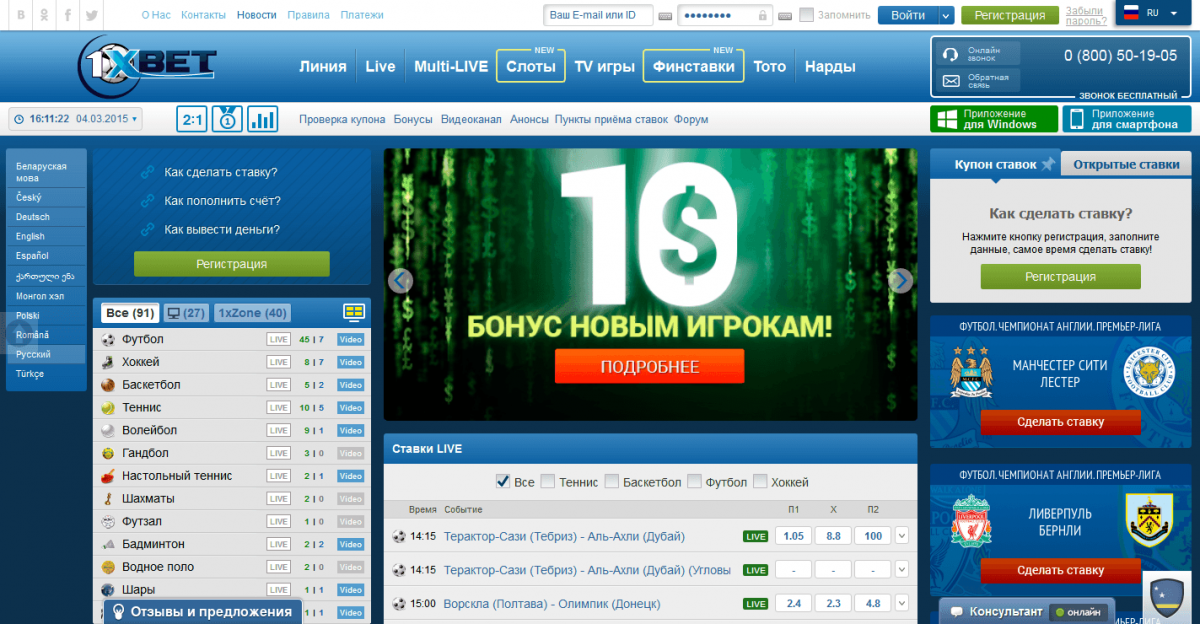Image resolution: width=1200 pixels, height=624 pixels.
Task: Expand odds for Ворскла - Олимпик match
Action: click(901, 604)
